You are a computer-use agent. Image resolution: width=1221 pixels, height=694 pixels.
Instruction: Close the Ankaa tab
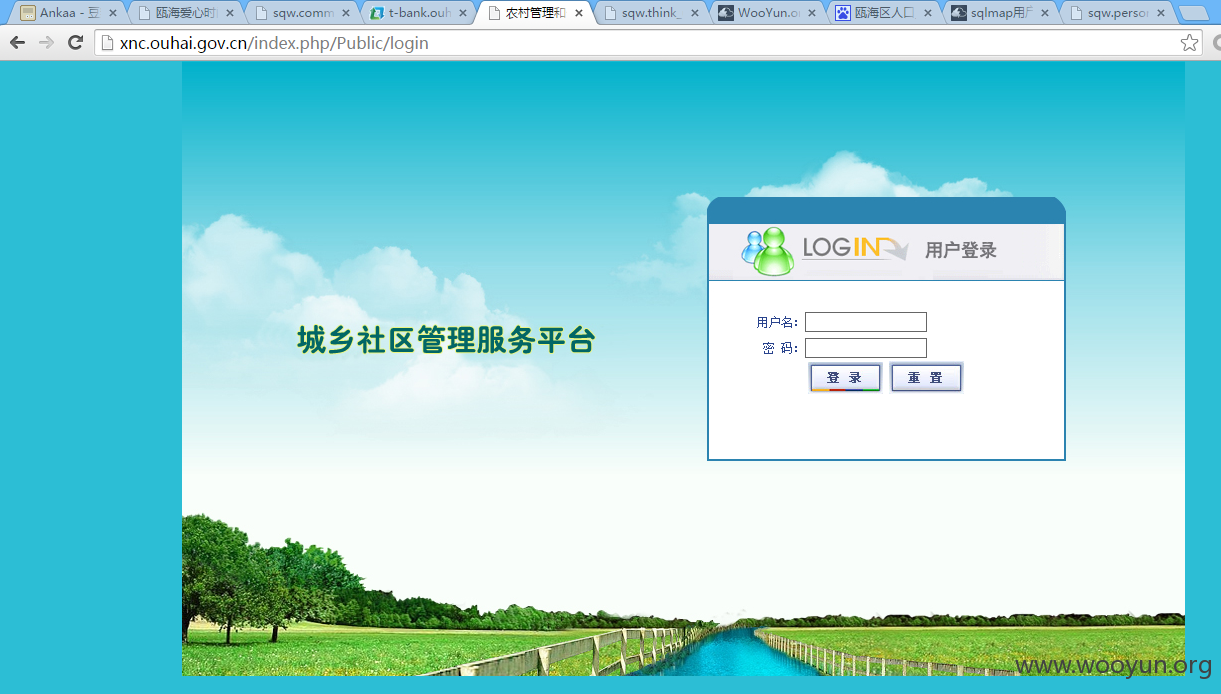(x=112, y=13)
